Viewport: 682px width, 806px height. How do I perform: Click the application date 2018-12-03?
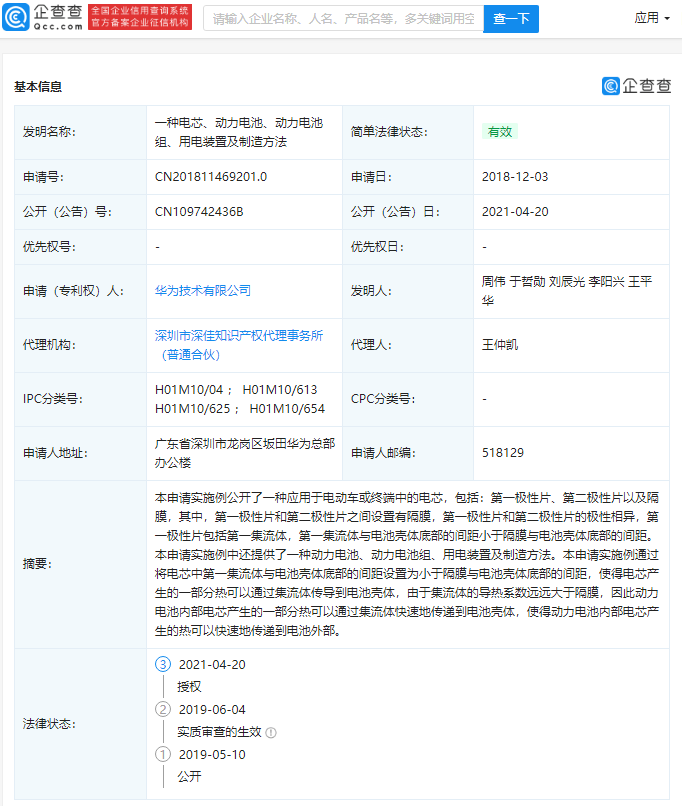click(x=515, y=177)
